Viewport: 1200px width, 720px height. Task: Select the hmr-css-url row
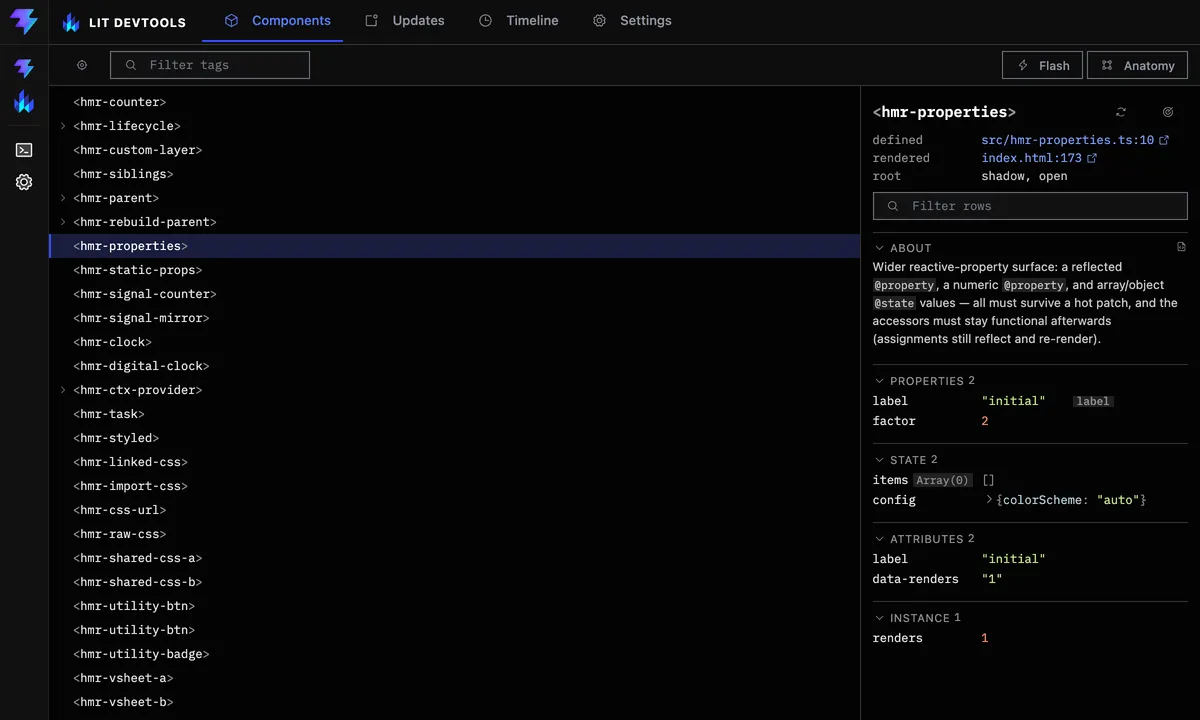pos(455,510)
